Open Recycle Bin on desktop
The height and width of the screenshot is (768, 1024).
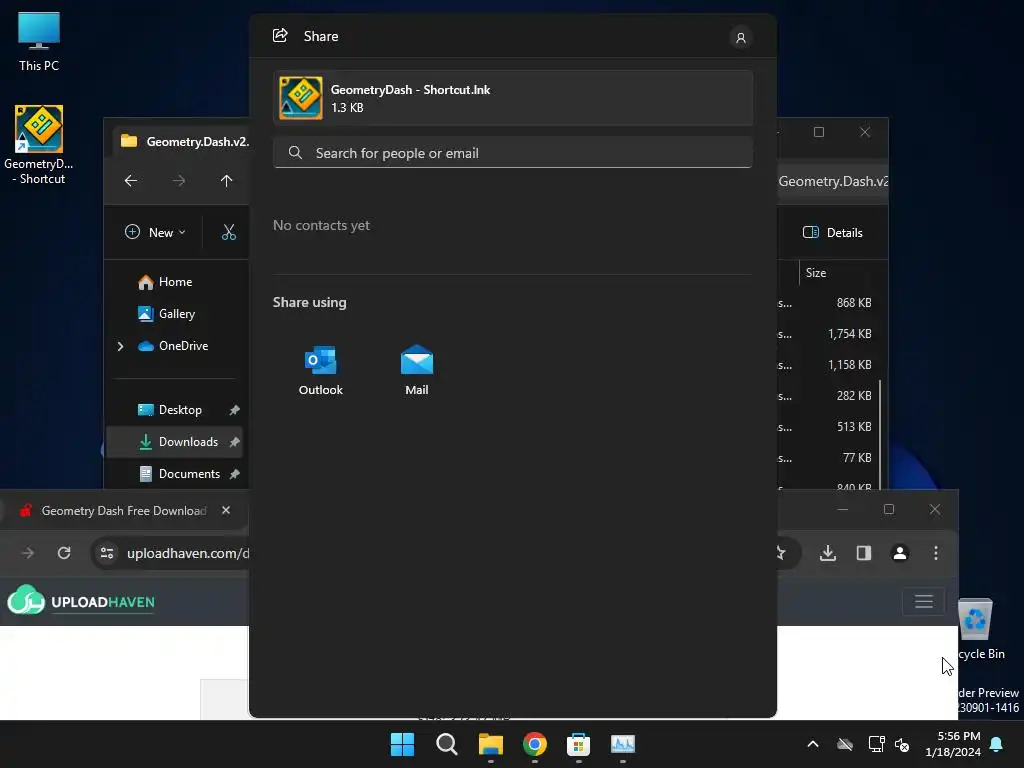click(x=980, y=630)
